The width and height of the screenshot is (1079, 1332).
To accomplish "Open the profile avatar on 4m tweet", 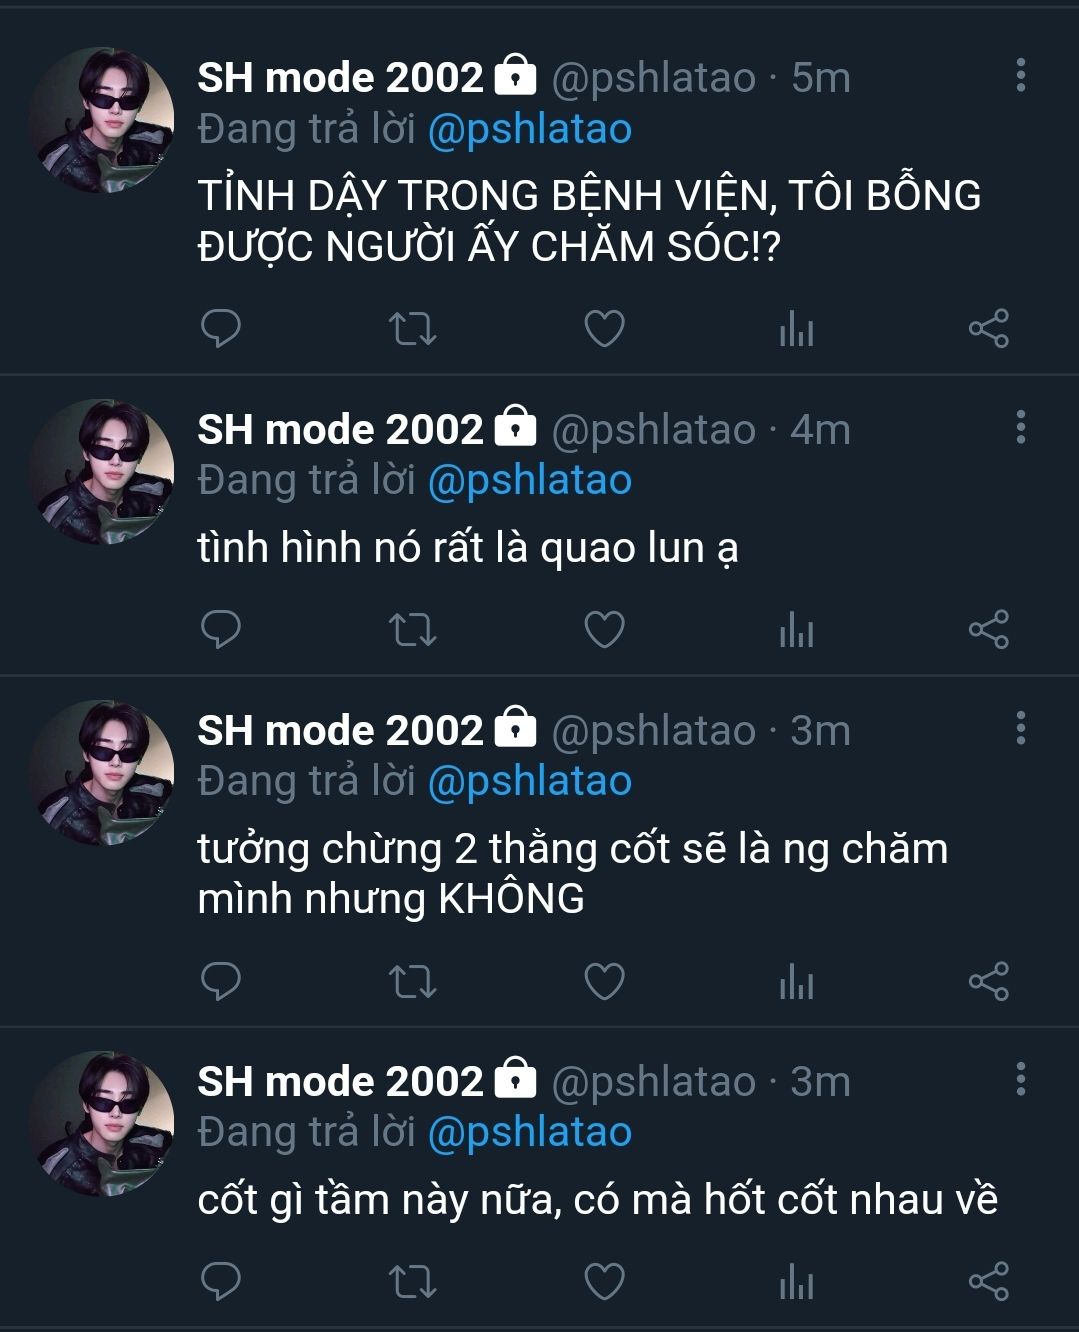I will 101,472.
